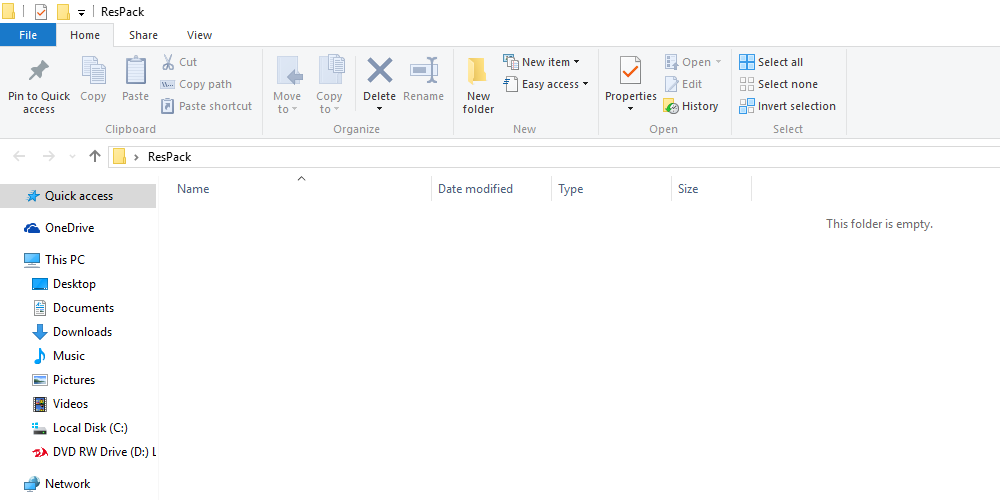Image resolution: width=1000 pixels, height=500 pixels.
Task: Open the Customize Quick Access Toolbar arrow
Action: [x=81, y=13]
